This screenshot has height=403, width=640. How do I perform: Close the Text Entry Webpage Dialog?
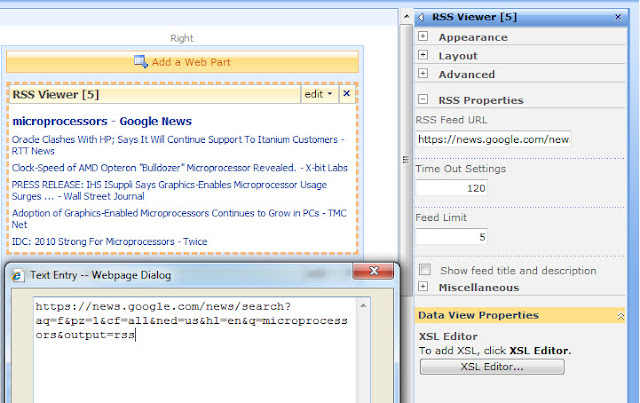[x=373, y=271]
